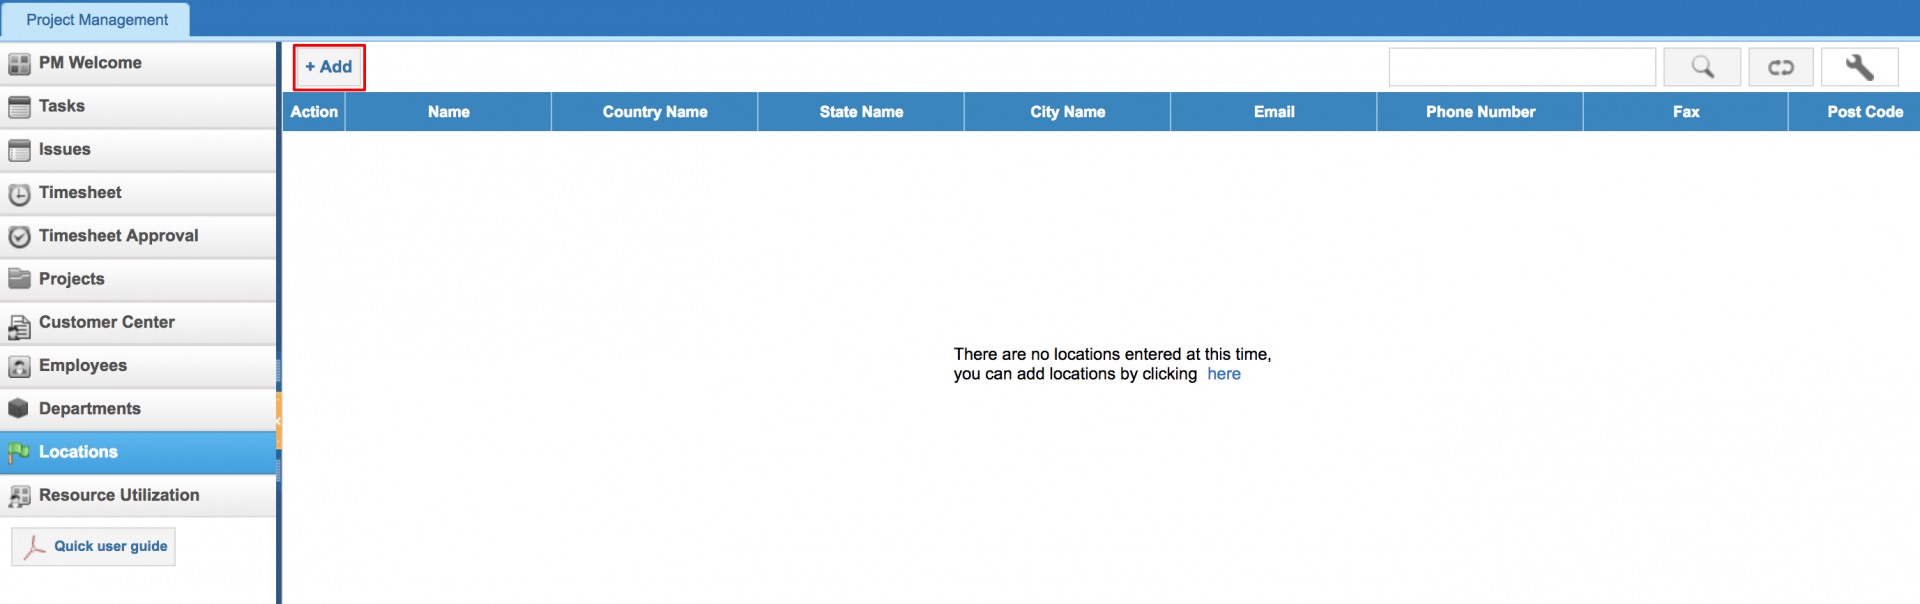Viewport: 1920px width, 604px height.
Task: Select the Locations menu item
Action: [138, 452]
